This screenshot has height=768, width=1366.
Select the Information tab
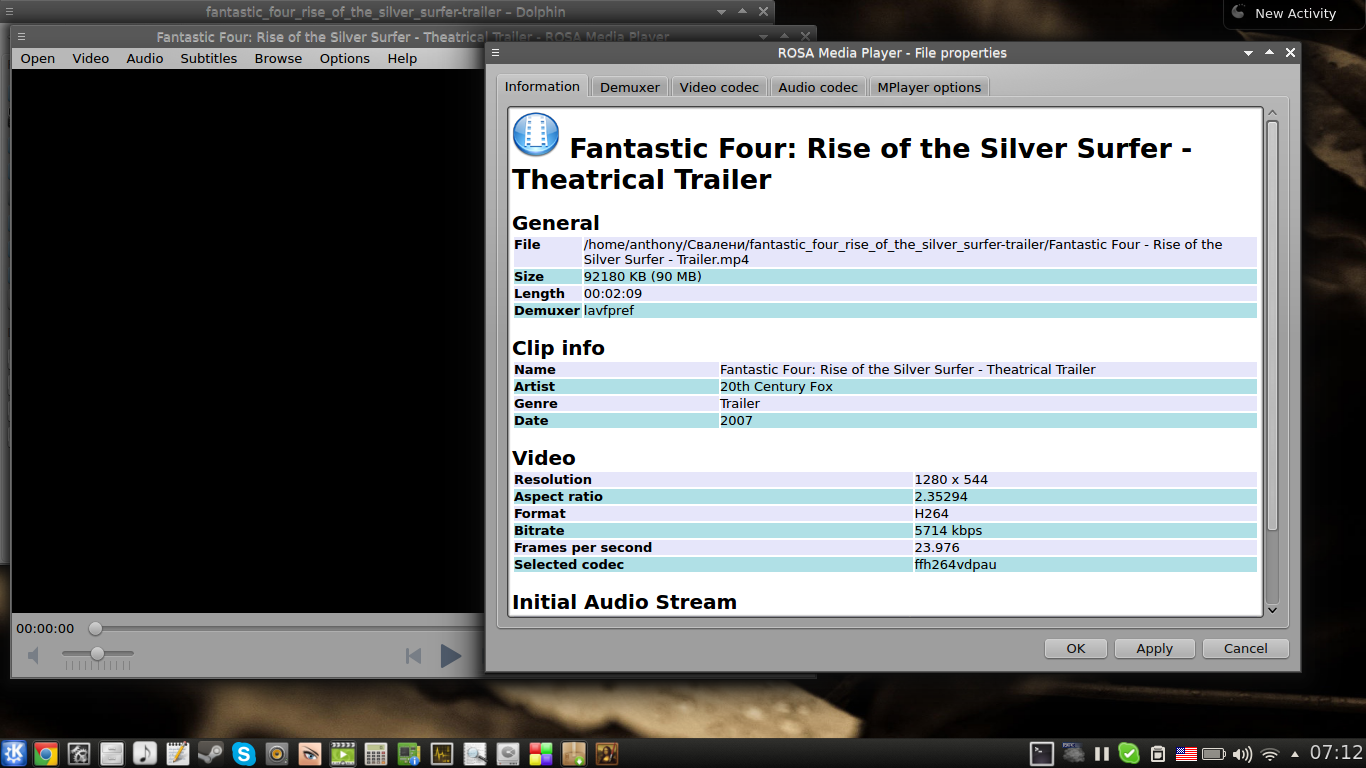click(542, 86)
